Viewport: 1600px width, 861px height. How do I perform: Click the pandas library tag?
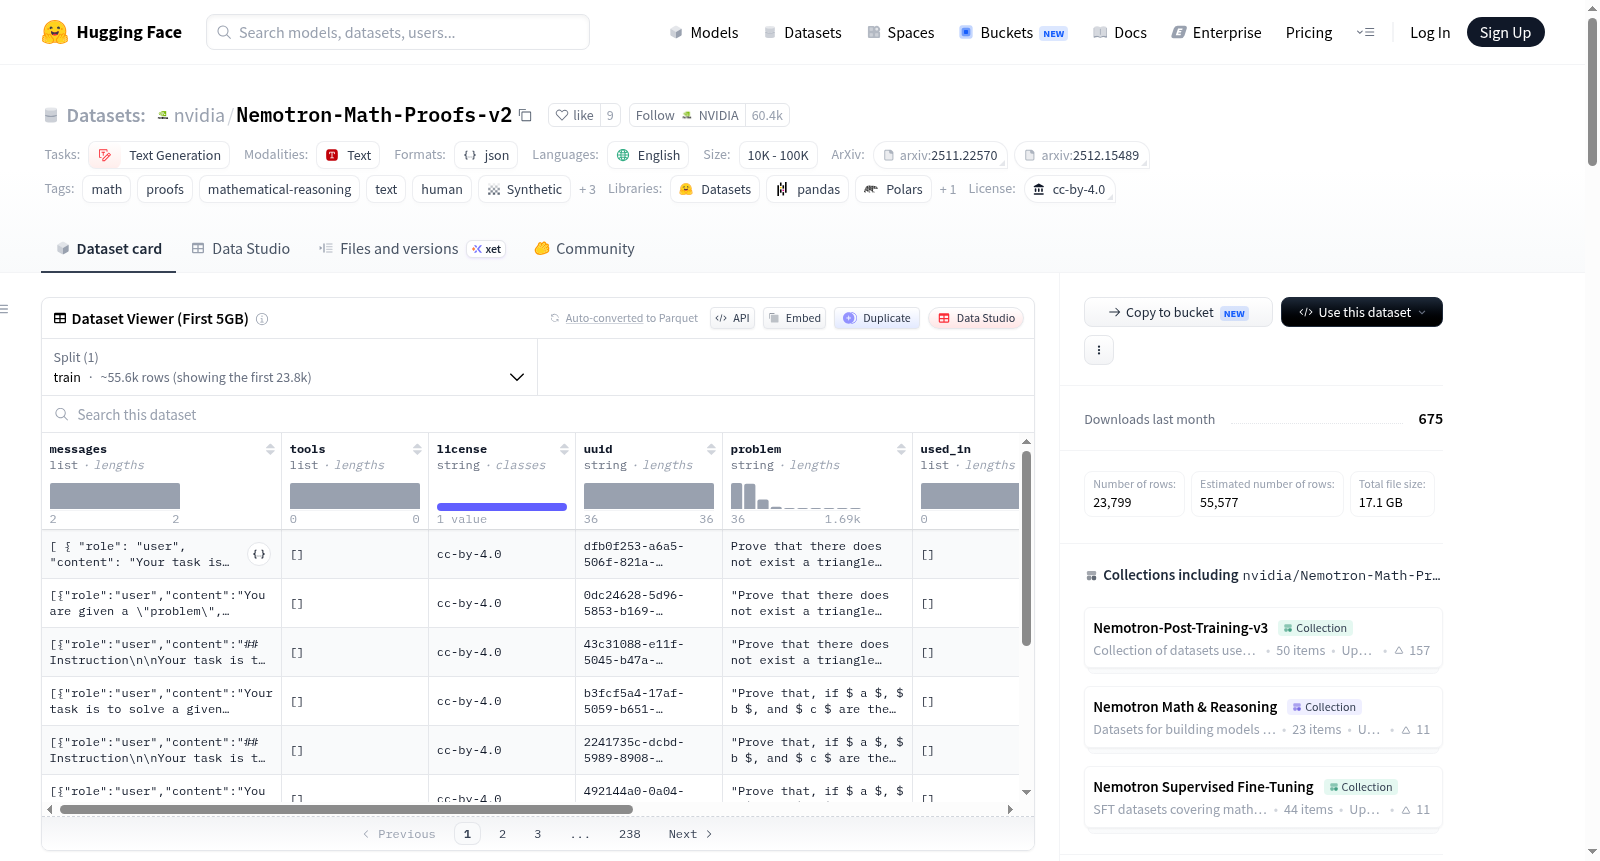click(807, 189)
